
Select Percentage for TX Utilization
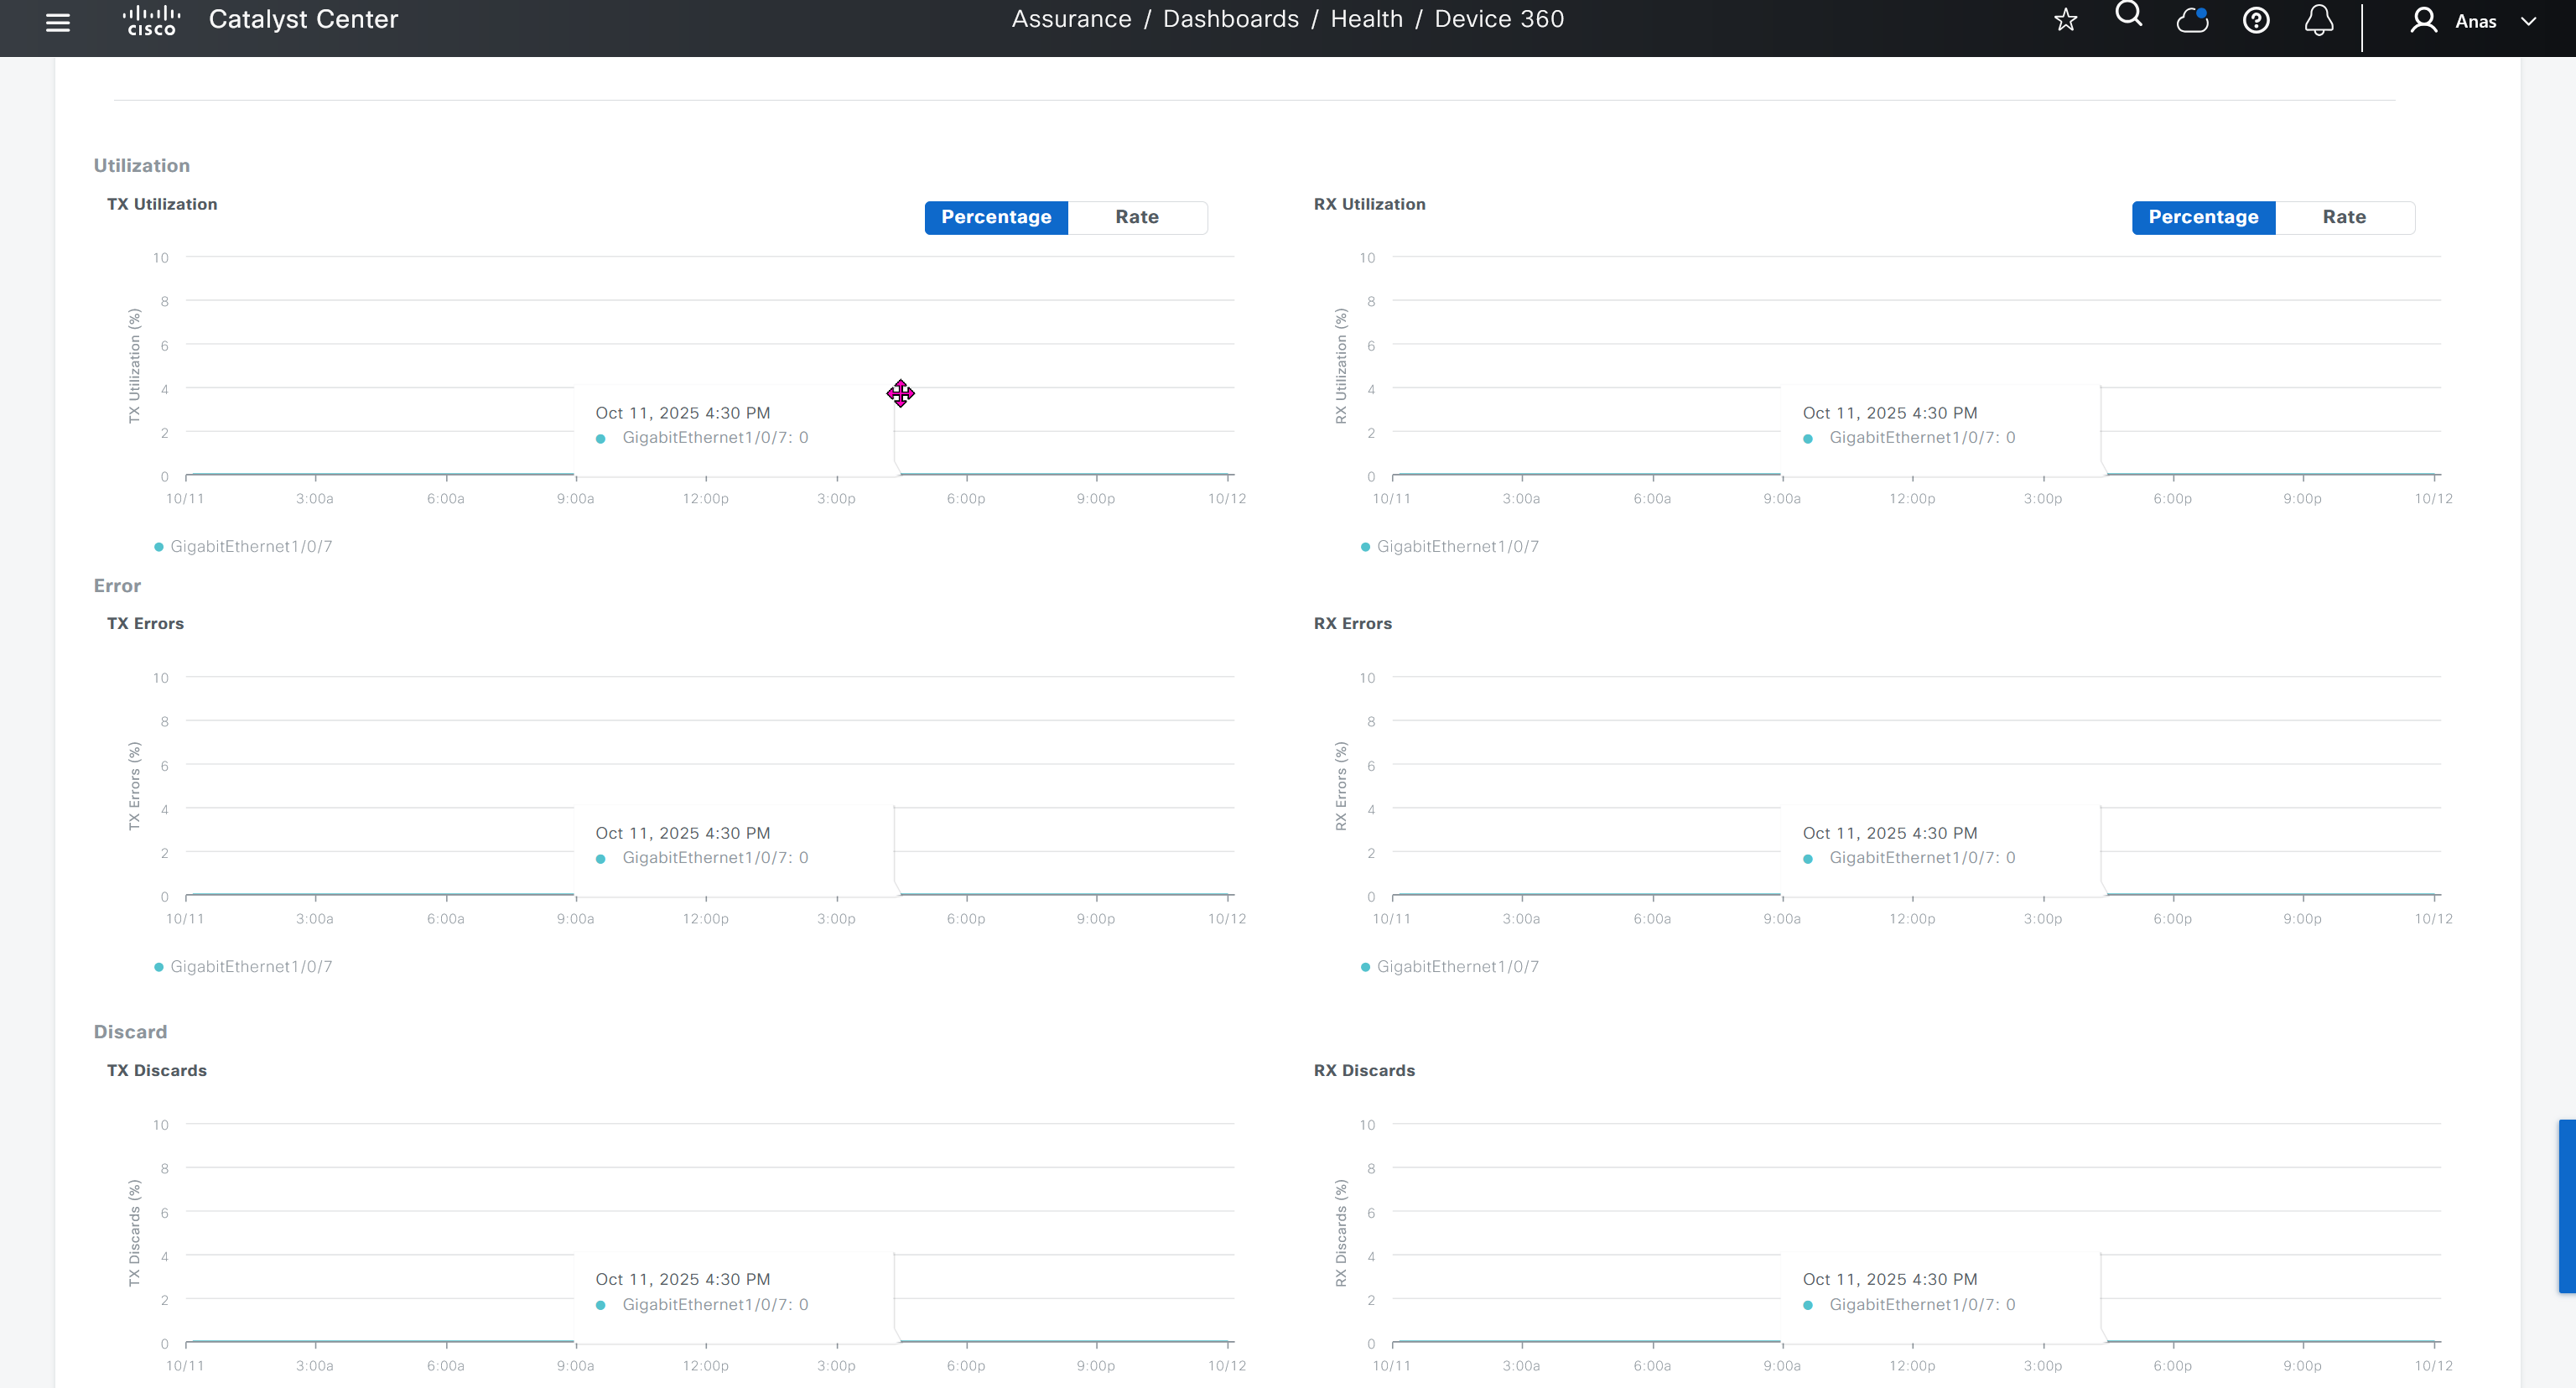coord(996,217)
